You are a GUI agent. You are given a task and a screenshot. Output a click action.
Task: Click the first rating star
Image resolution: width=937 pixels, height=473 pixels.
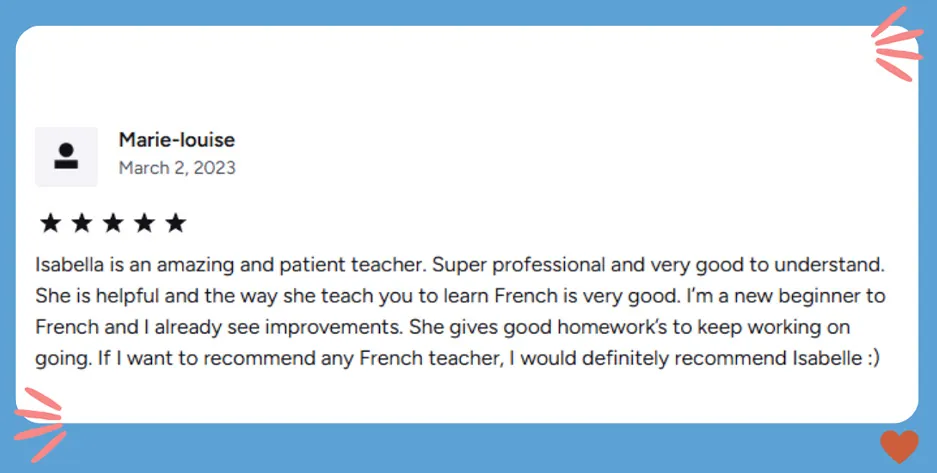[x=50, y=223]
